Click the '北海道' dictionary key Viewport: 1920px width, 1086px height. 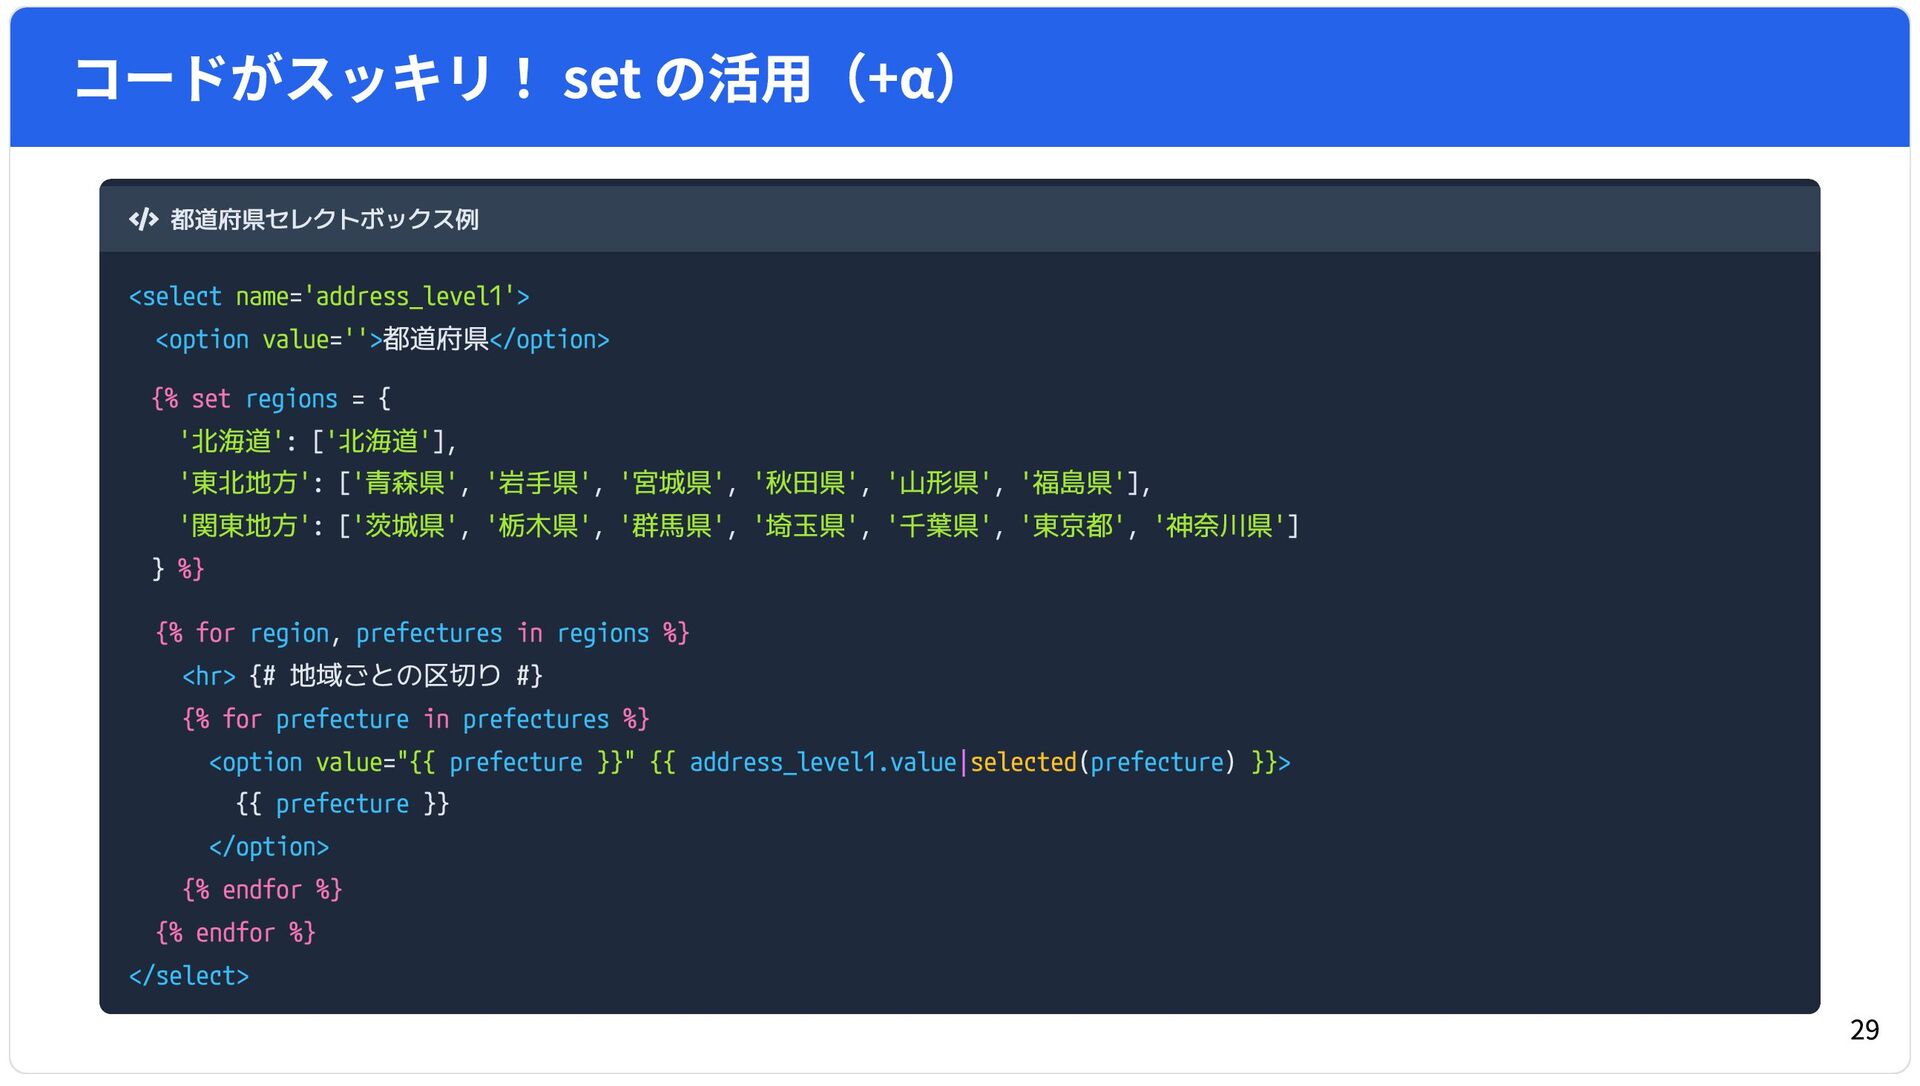pyautogui.click(x=231, y=442)
